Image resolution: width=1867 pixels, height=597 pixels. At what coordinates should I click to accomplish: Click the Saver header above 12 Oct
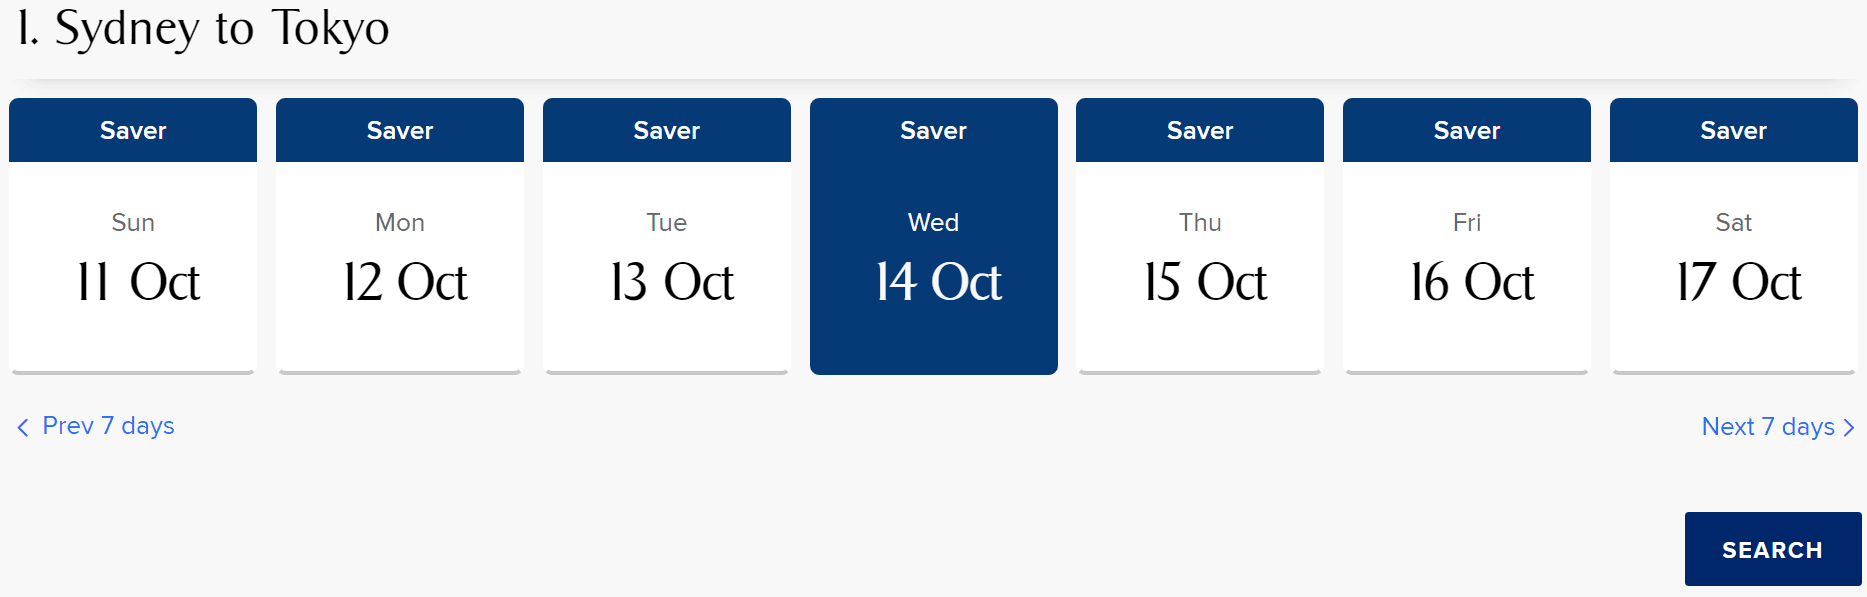(x=400, y=130)
